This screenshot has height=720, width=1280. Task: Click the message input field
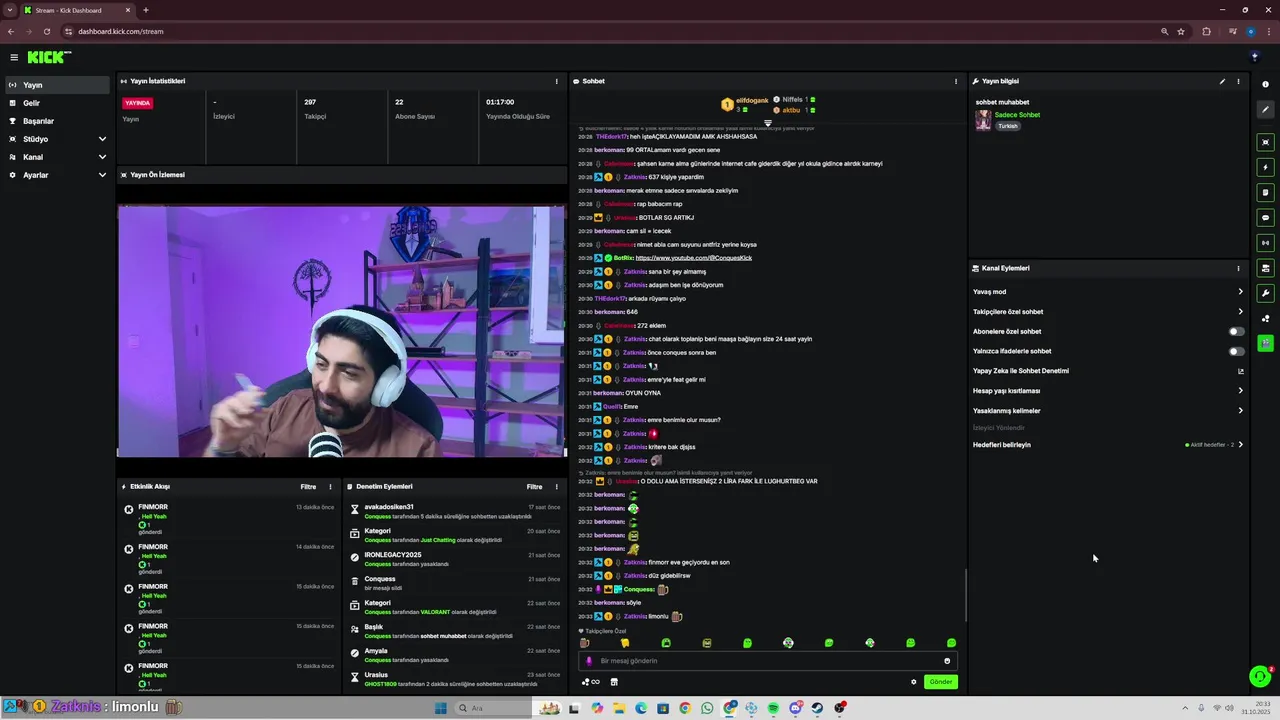[x=767, y=661]
